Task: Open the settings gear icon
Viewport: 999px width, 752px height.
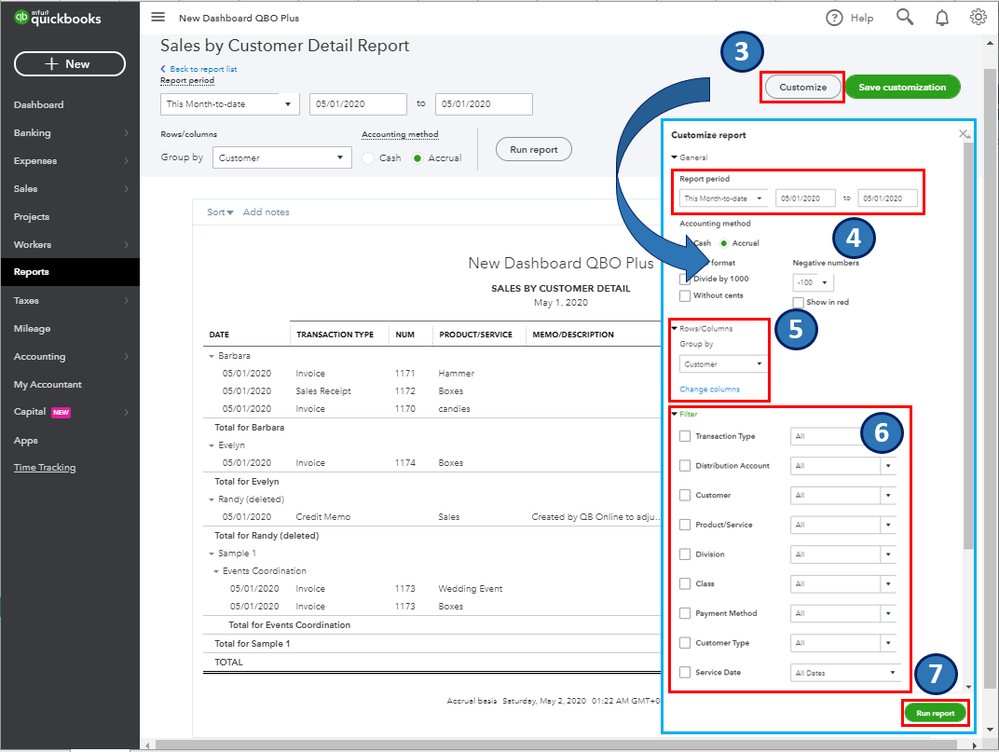Action: click(x=977, y=17)
